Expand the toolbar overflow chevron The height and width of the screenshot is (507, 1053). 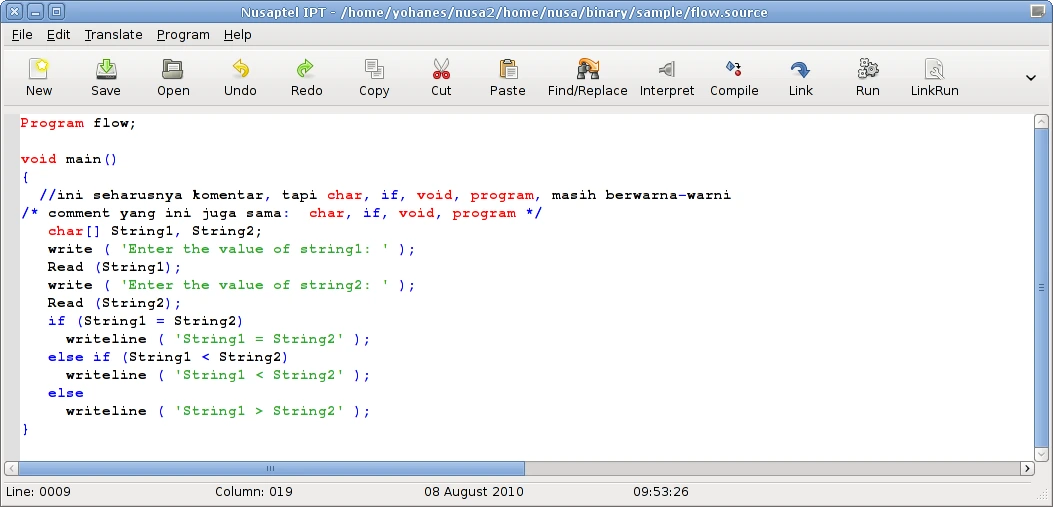(1031, 78)
